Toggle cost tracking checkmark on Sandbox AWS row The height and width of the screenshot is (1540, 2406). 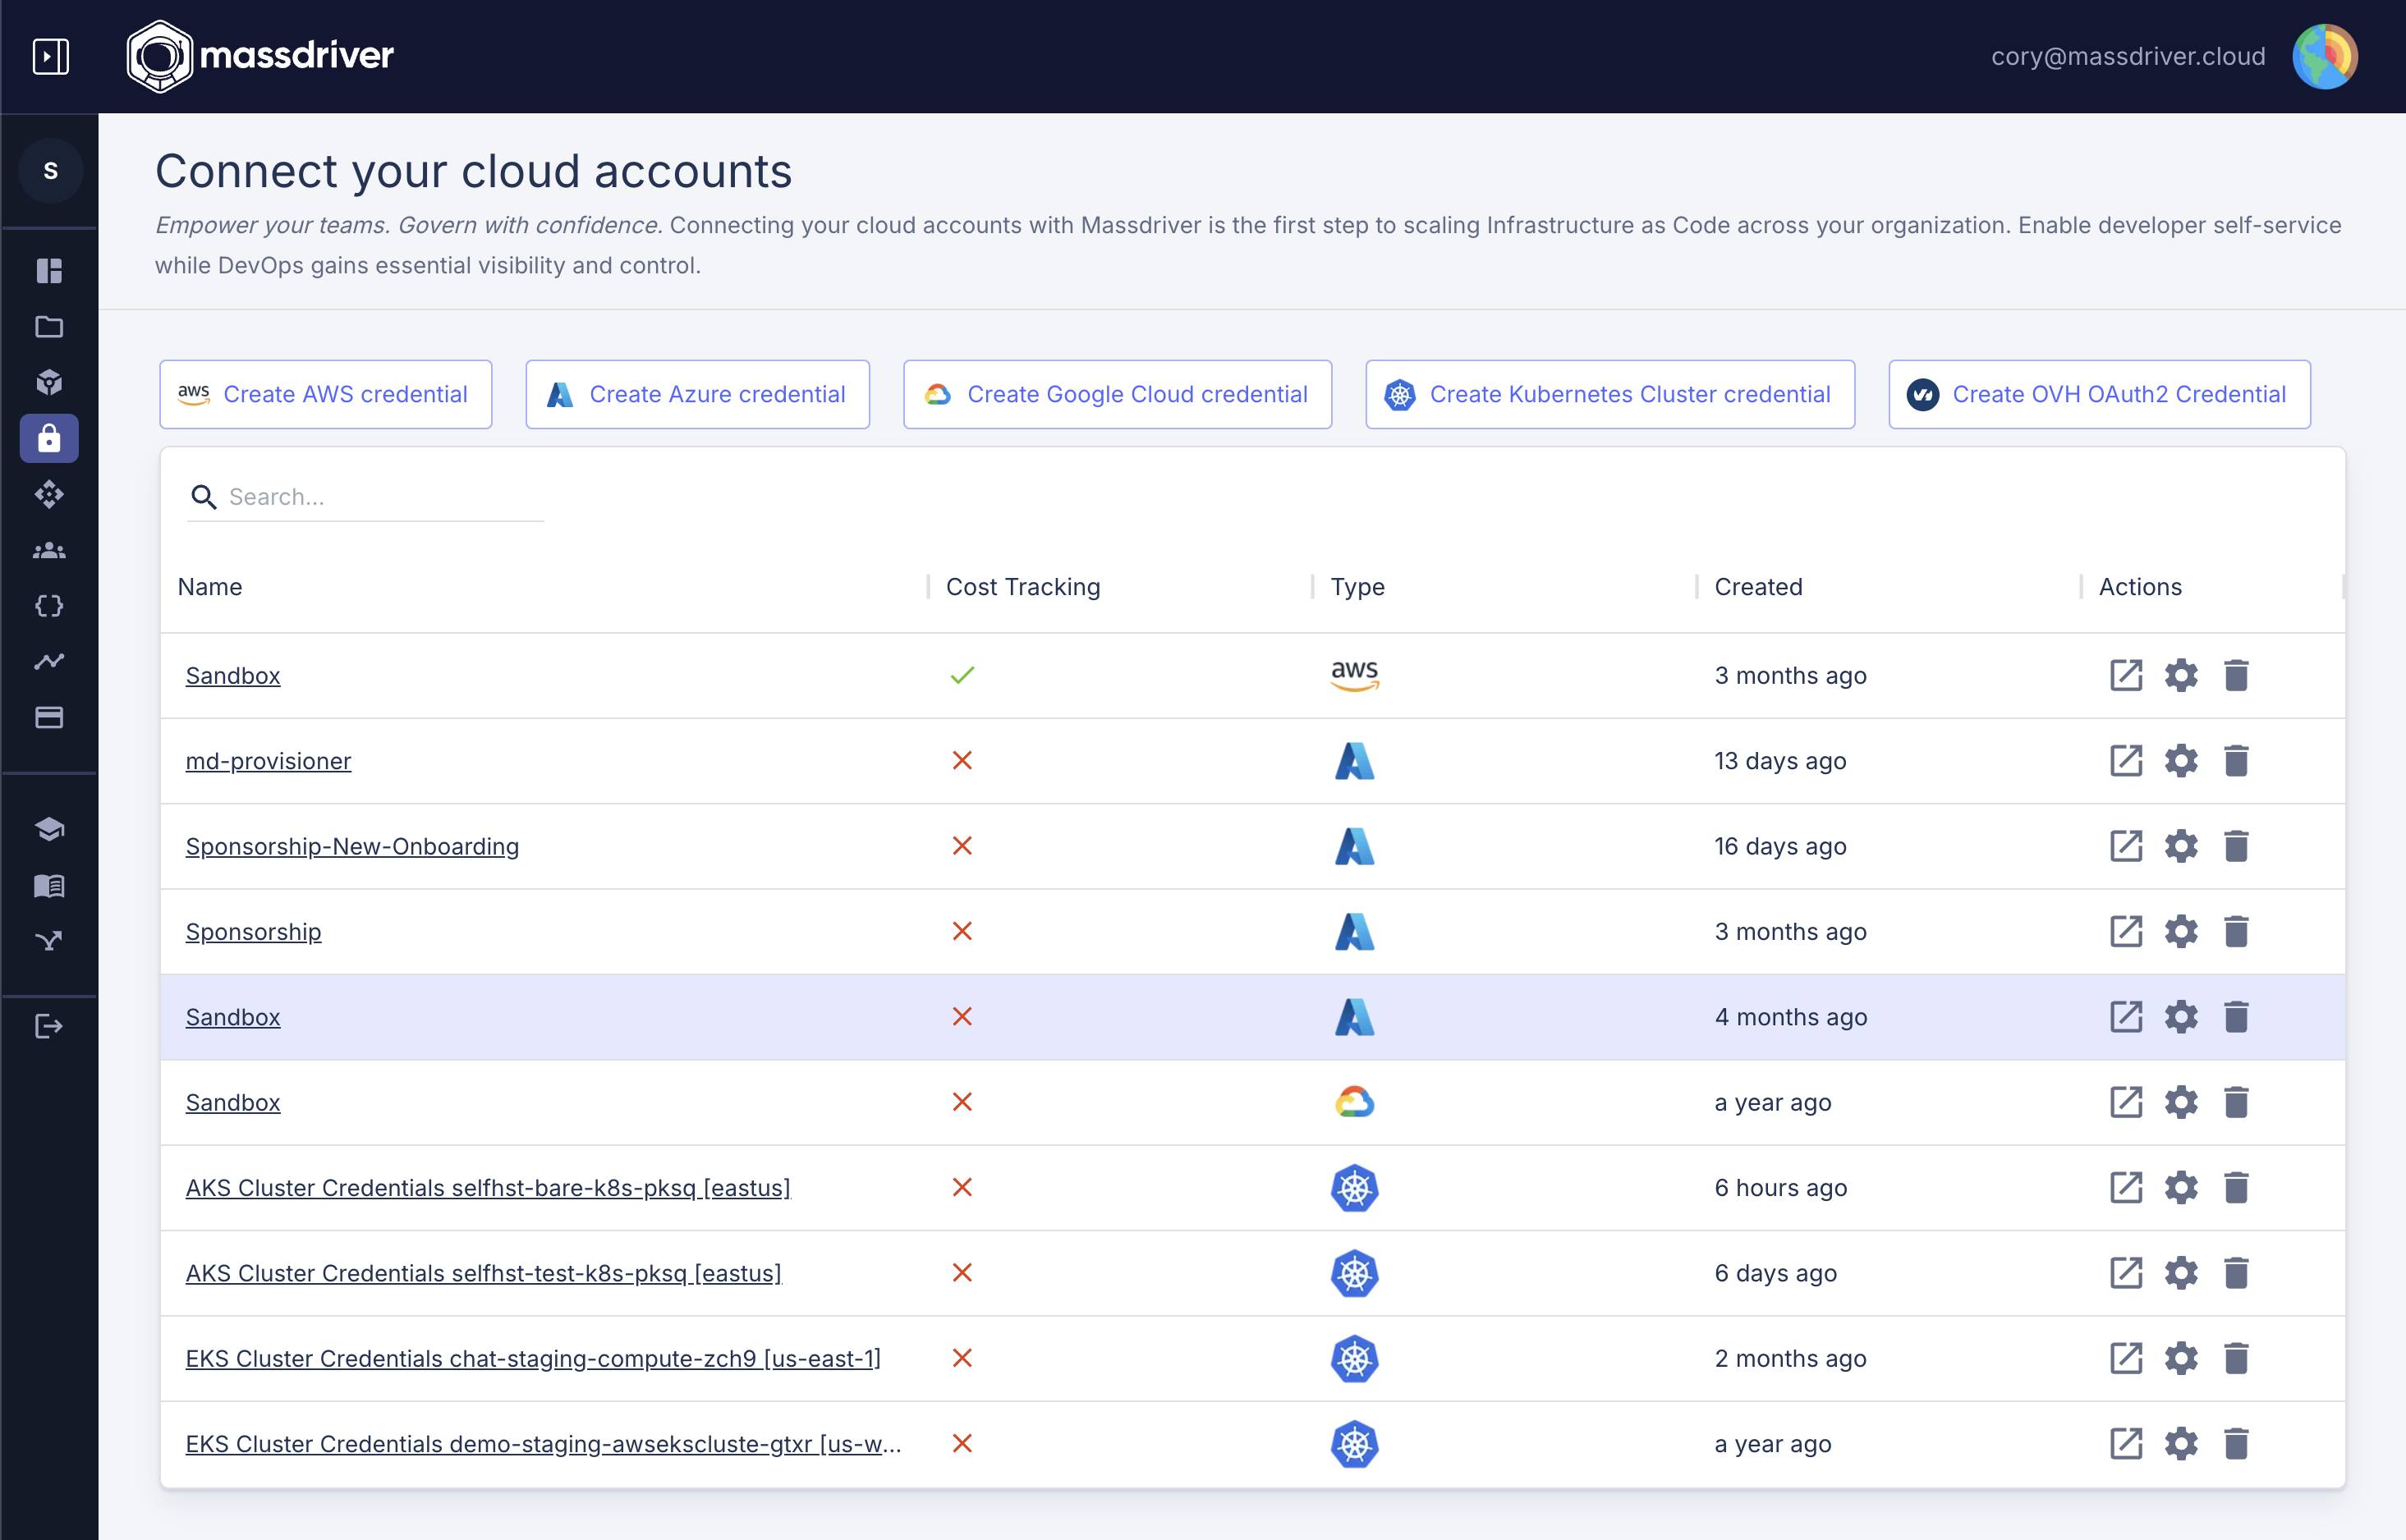963,675
